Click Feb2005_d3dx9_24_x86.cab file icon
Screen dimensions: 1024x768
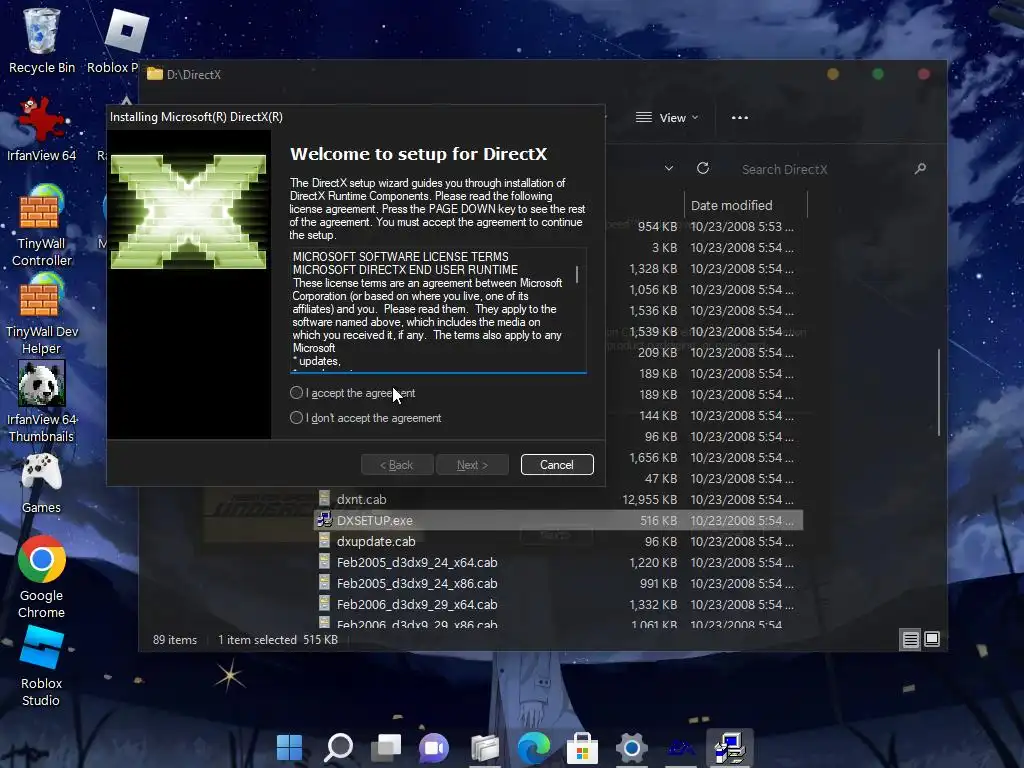click(x=324, y=583)
